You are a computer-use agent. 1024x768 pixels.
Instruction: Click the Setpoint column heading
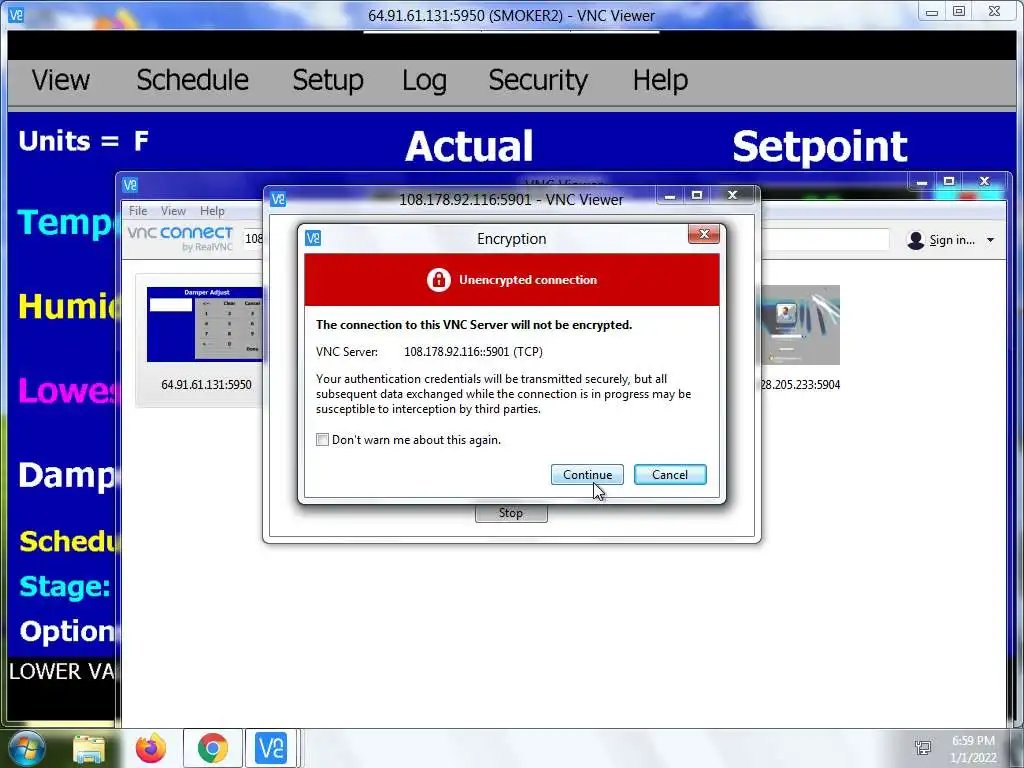point(820,146)
